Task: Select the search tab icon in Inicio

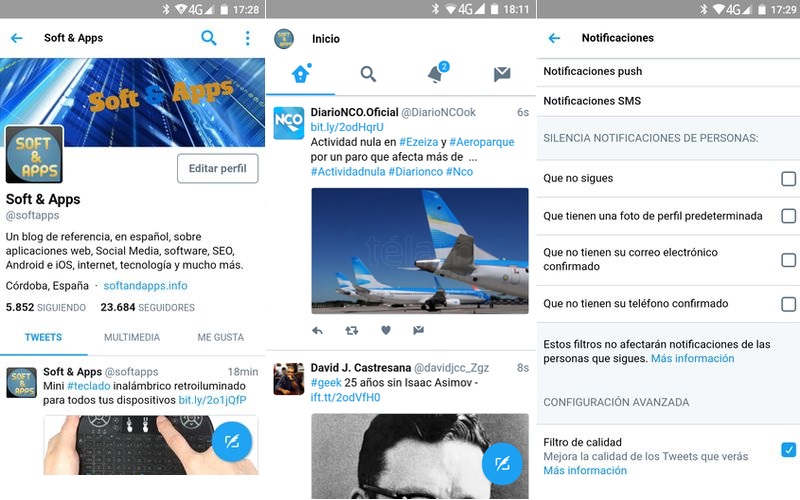Action: pos(368,74)
